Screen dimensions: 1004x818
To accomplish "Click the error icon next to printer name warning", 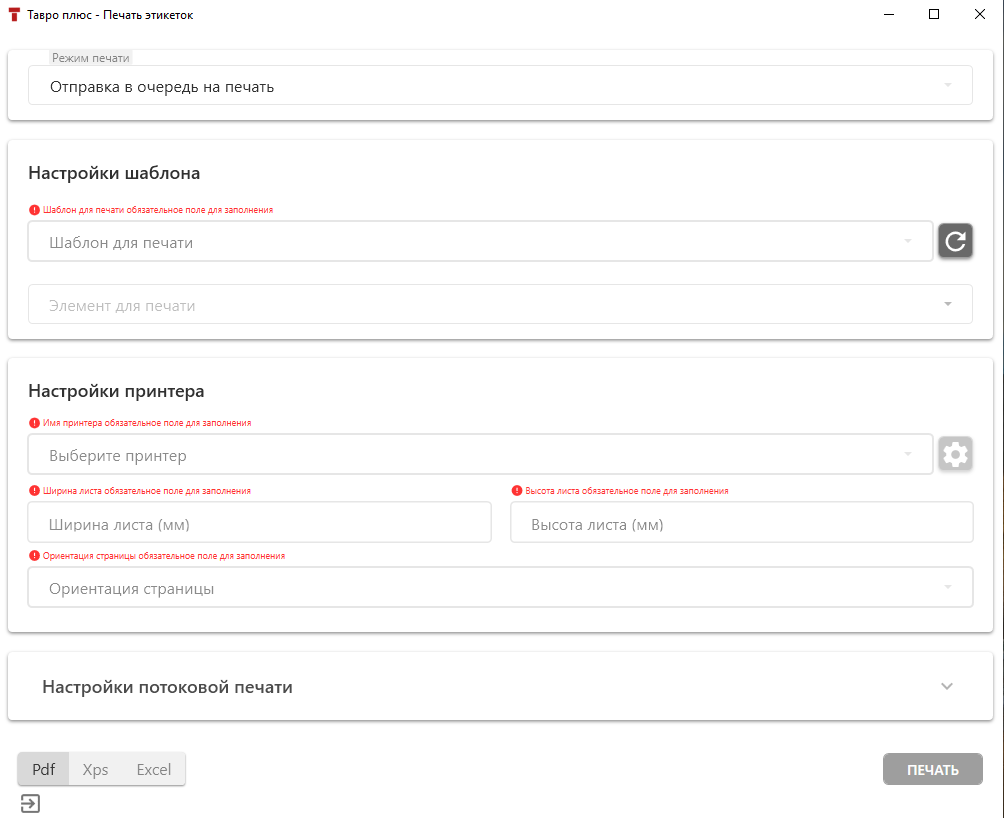I will (x=35, y=423).
